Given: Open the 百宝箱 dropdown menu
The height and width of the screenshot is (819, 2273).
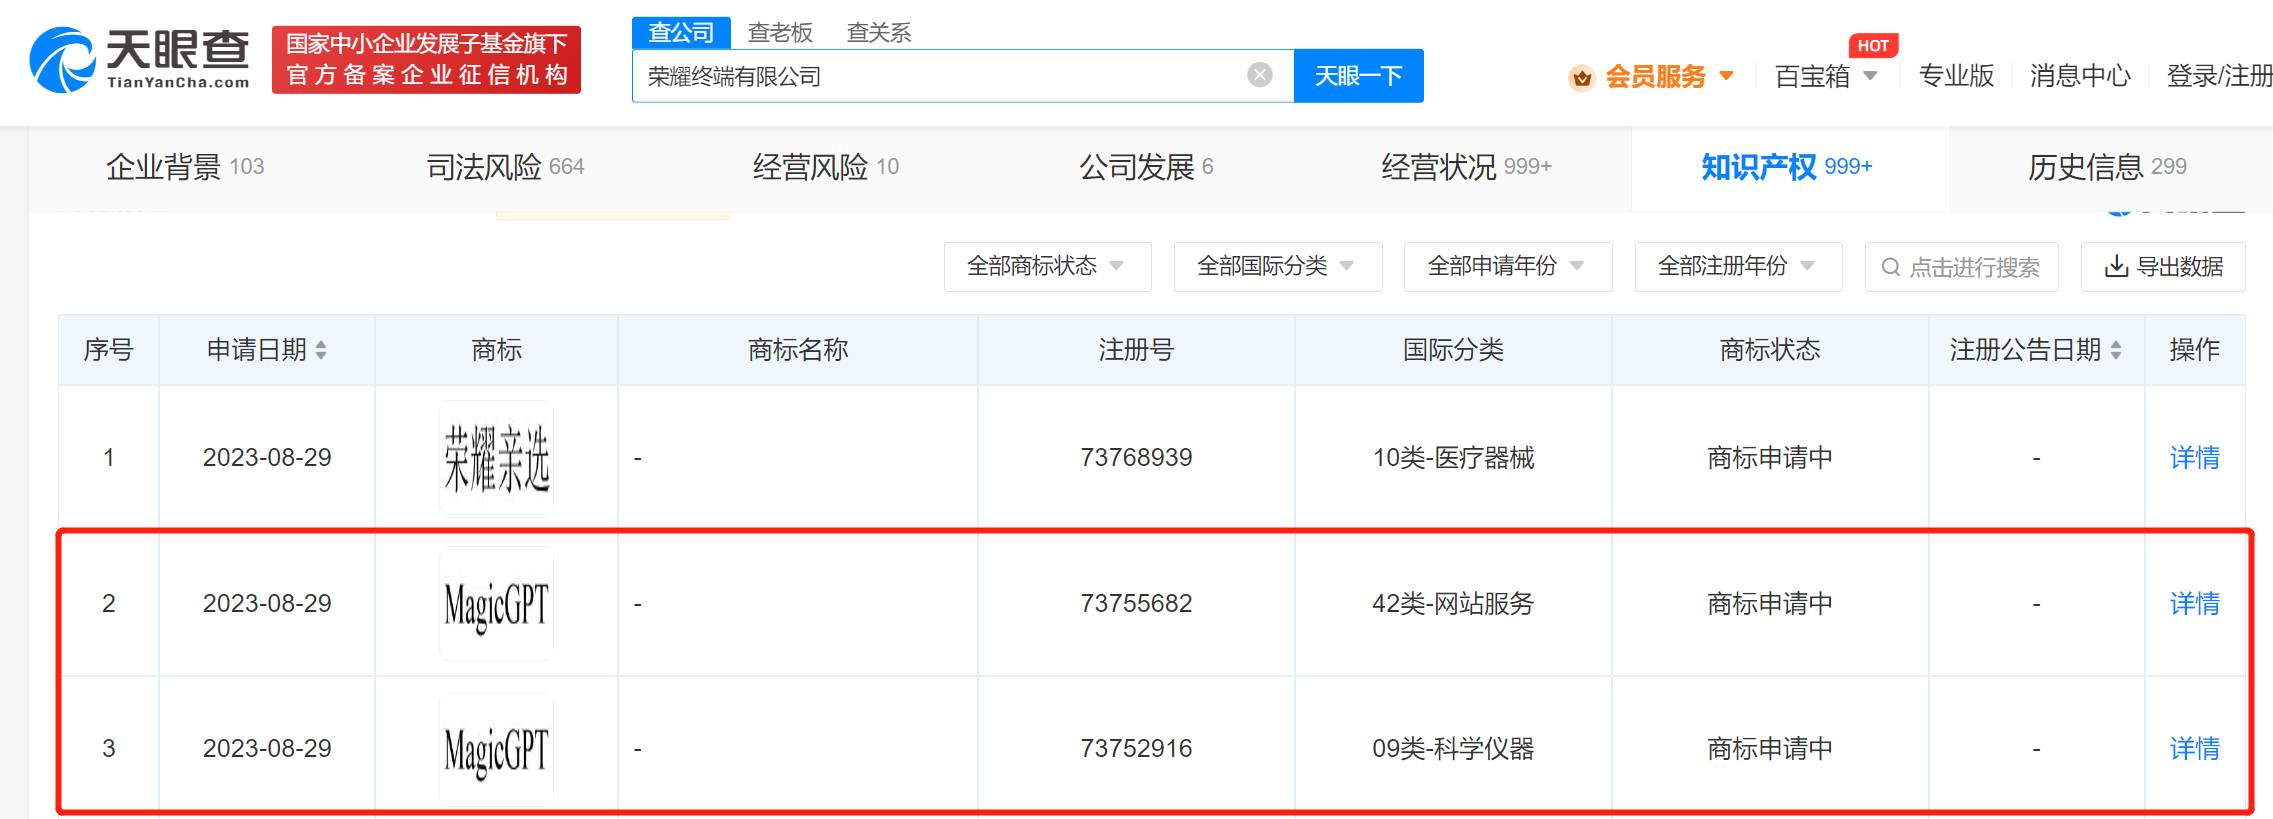Looking at the screenshot, I should [x=1826, y=77].
